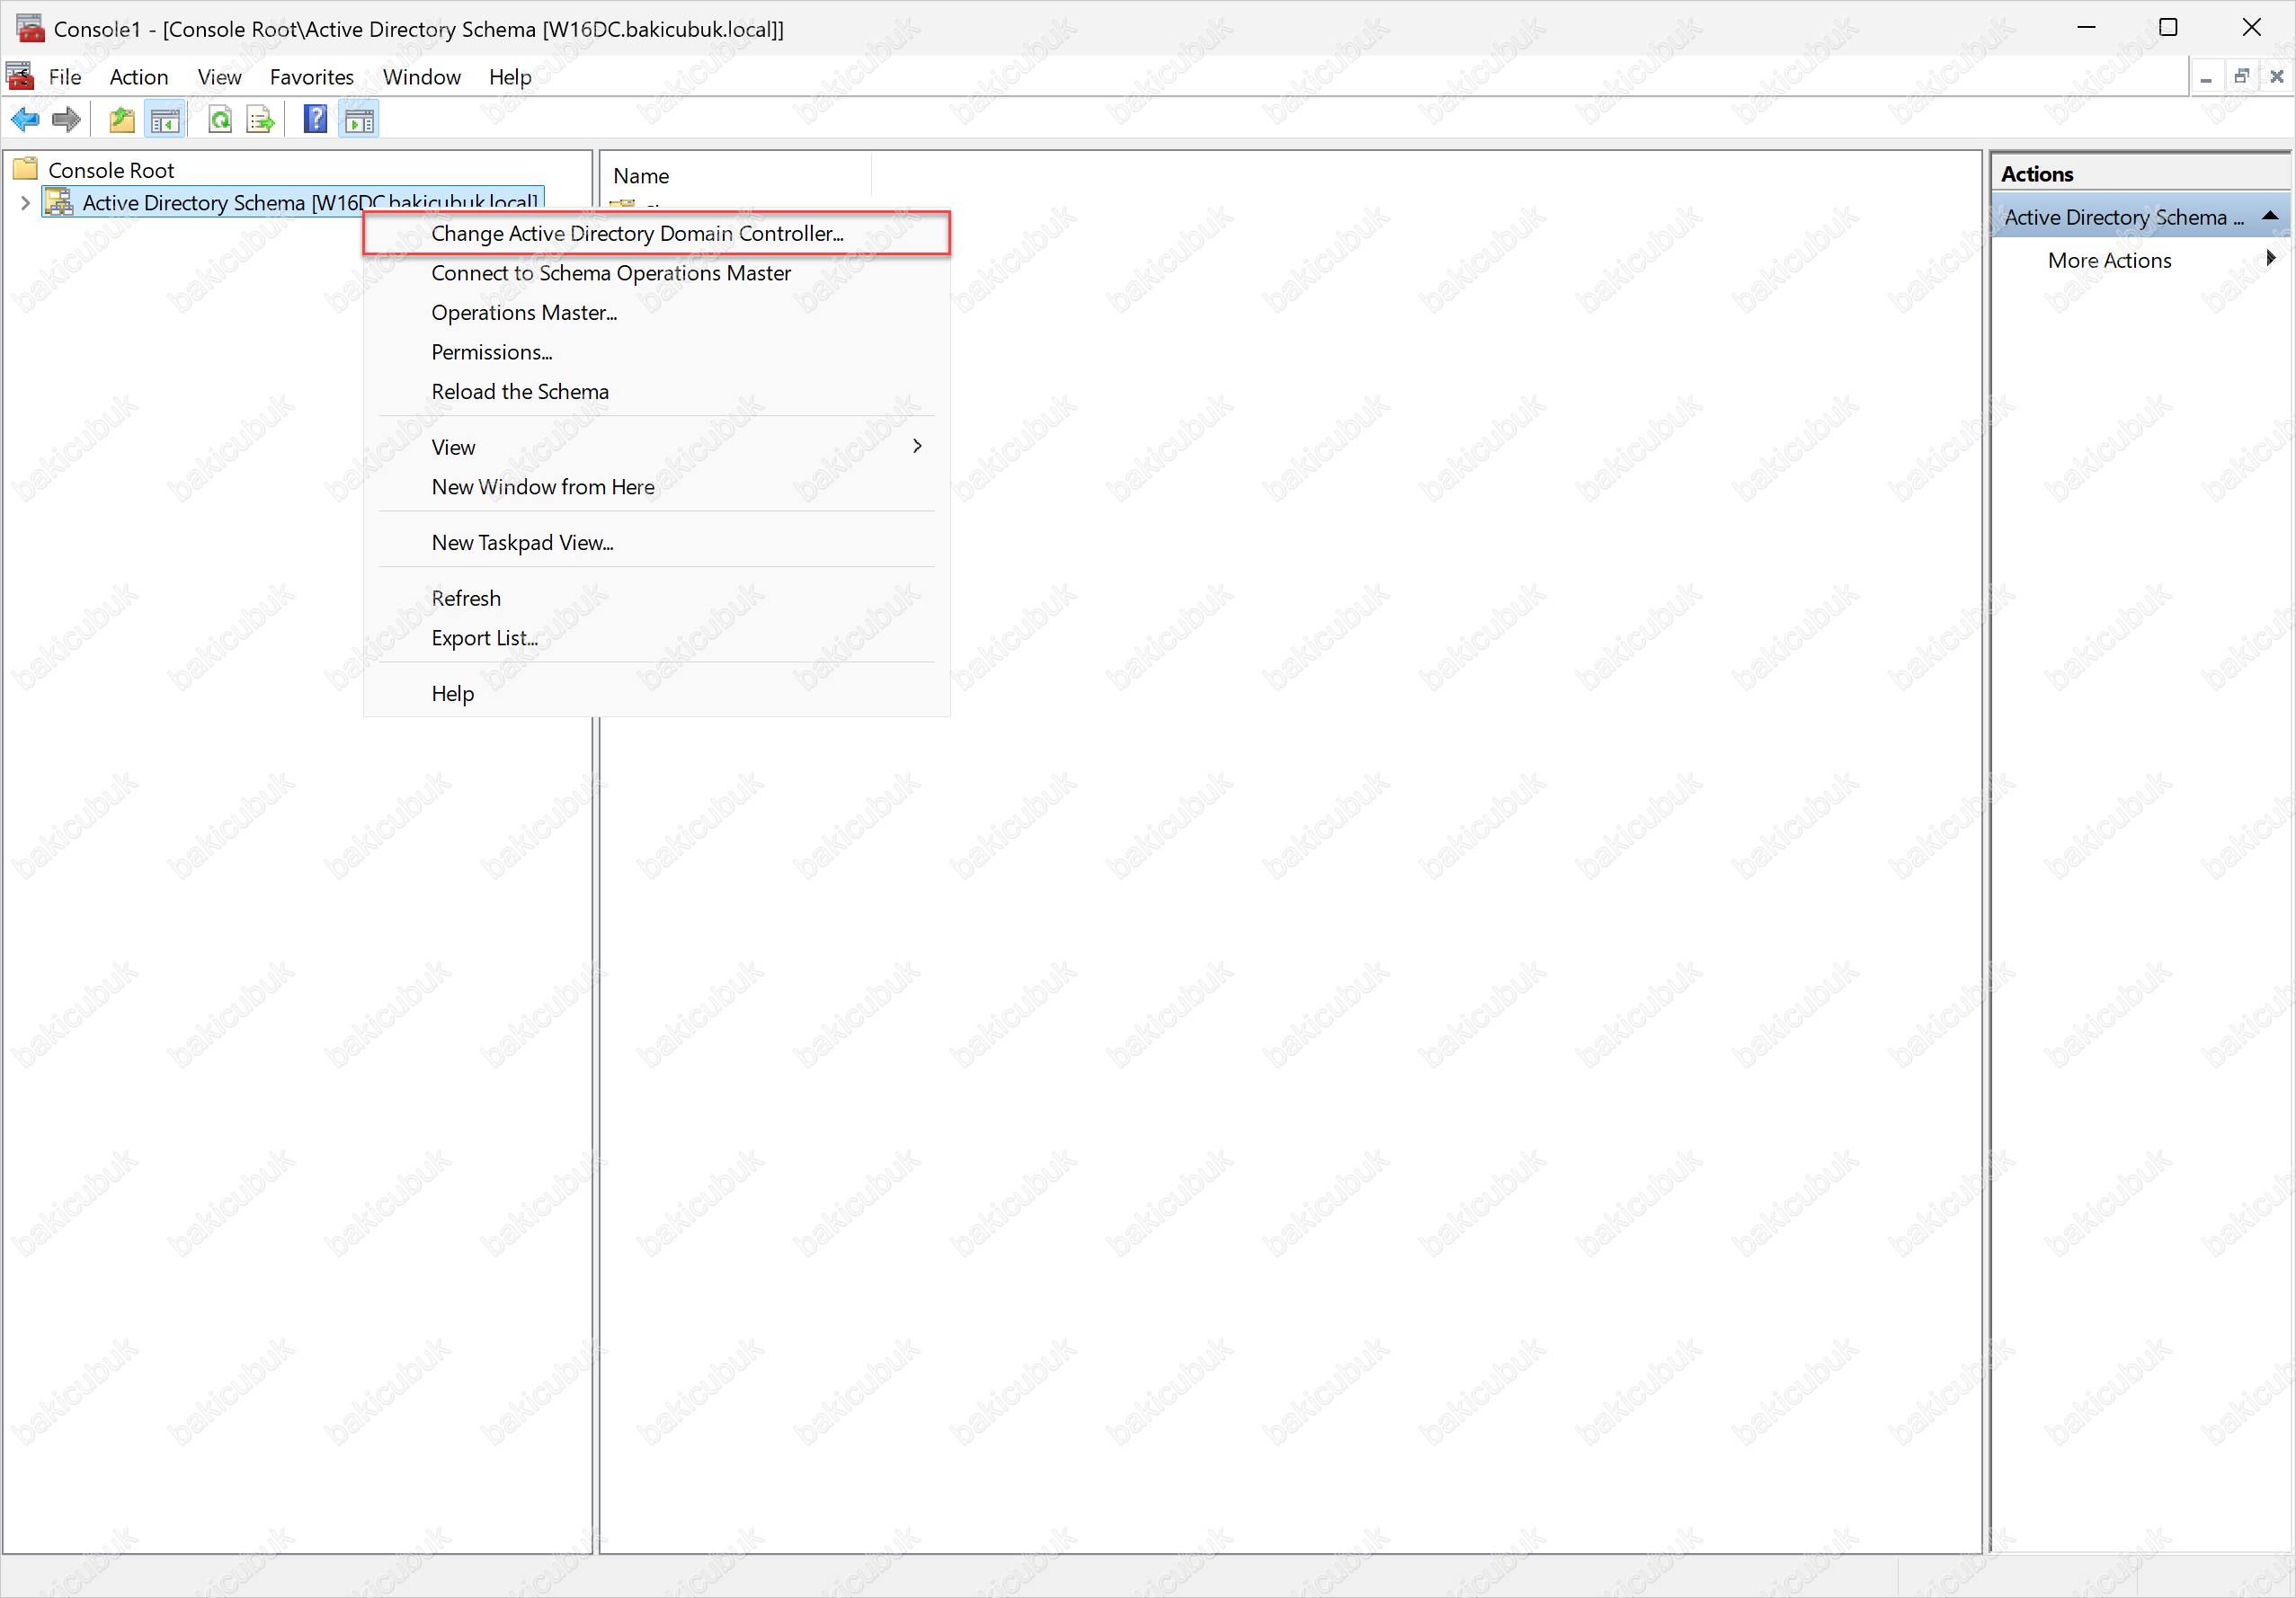Maximize the Console1 main window
Viewport: 2296px width, 1598px height.
(2168, 28)
